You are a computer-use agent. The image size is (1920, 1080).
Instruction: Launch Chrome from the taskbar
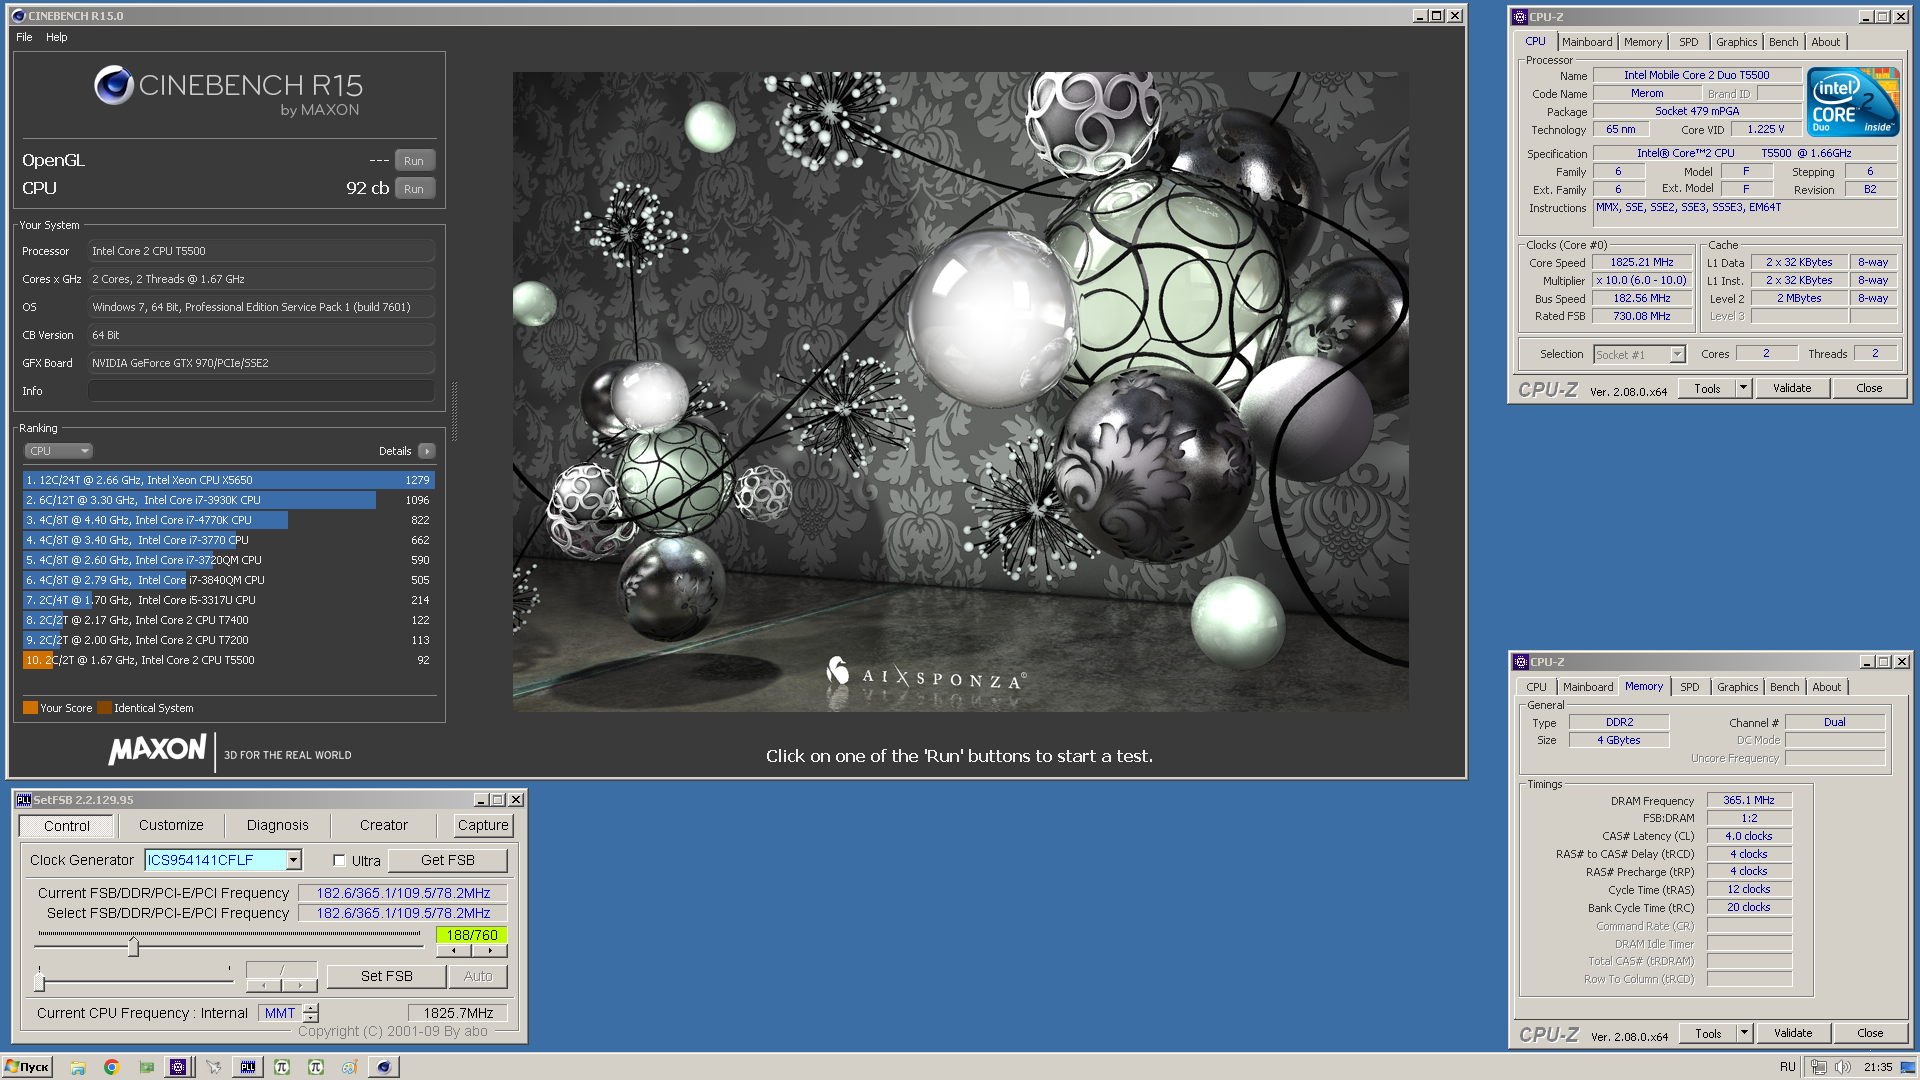pos(111,1067)
